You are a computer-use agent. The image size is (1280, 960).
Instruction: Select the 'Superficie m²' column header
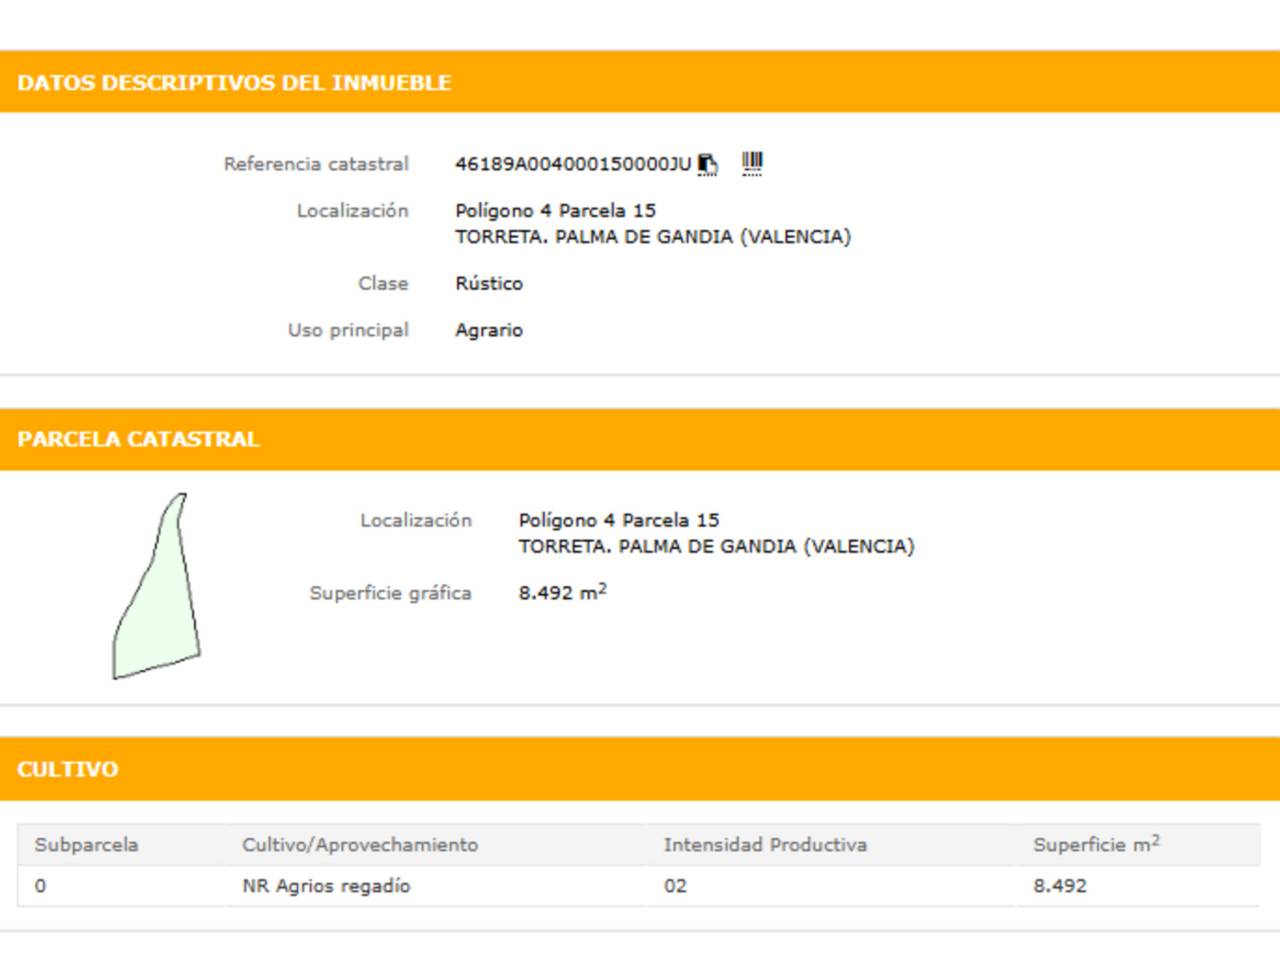click(x=1096, y=845)
